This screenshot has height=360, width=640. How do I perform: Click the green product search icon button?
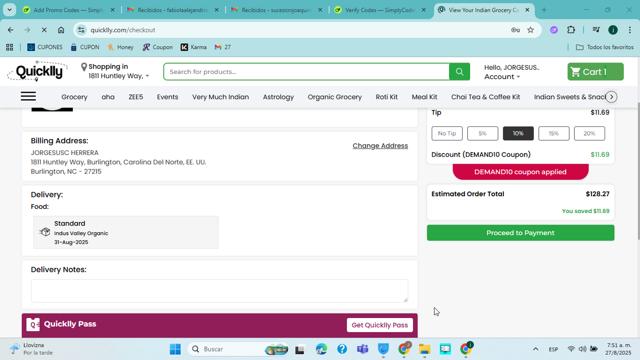click(x=459, y=72)
